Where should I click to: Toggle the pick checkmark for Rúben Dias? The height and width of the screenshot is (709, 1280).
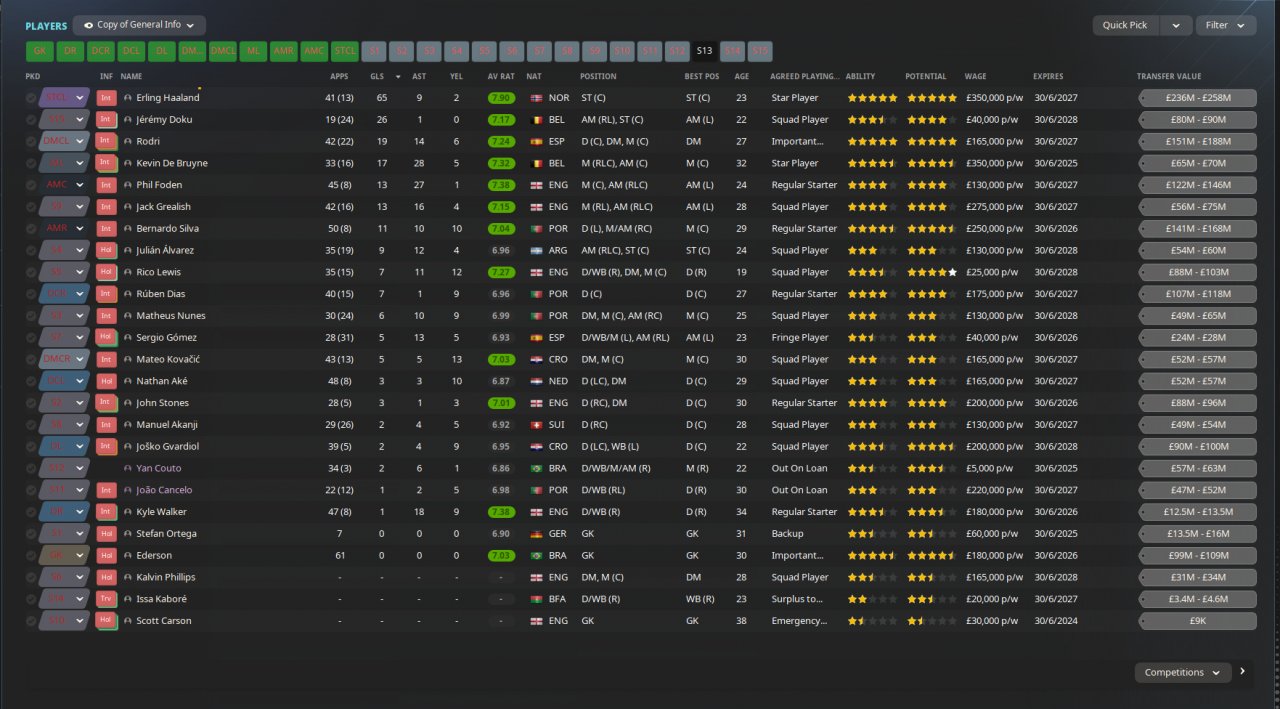[x=31, y=294]
